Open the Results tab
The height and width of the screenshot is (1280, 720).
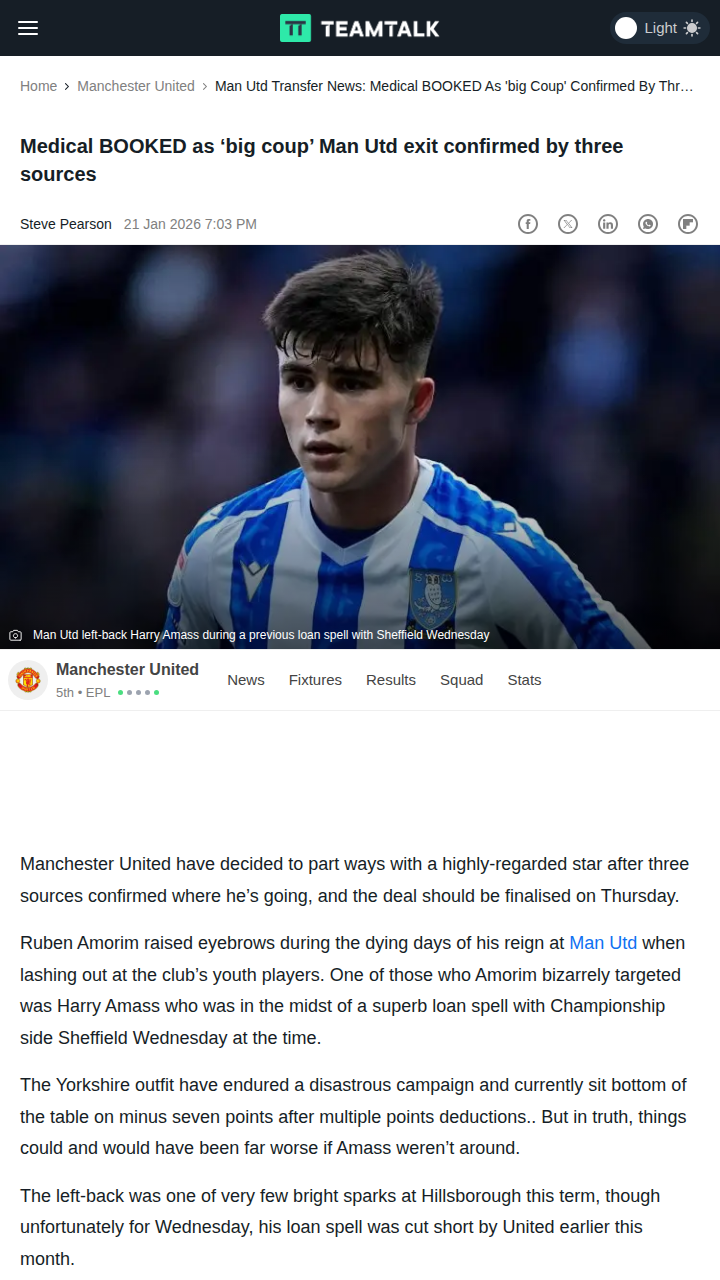391,680
